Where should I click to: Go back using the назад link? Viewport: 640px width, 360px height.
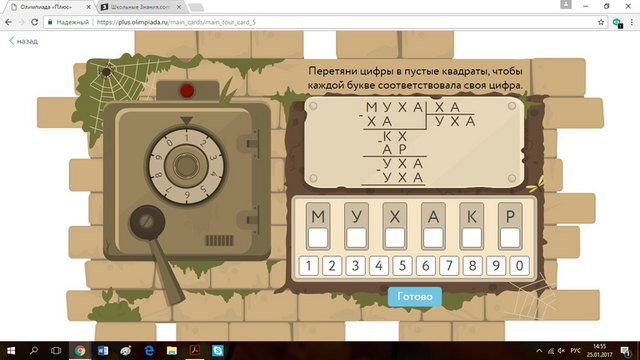[23, 41]
